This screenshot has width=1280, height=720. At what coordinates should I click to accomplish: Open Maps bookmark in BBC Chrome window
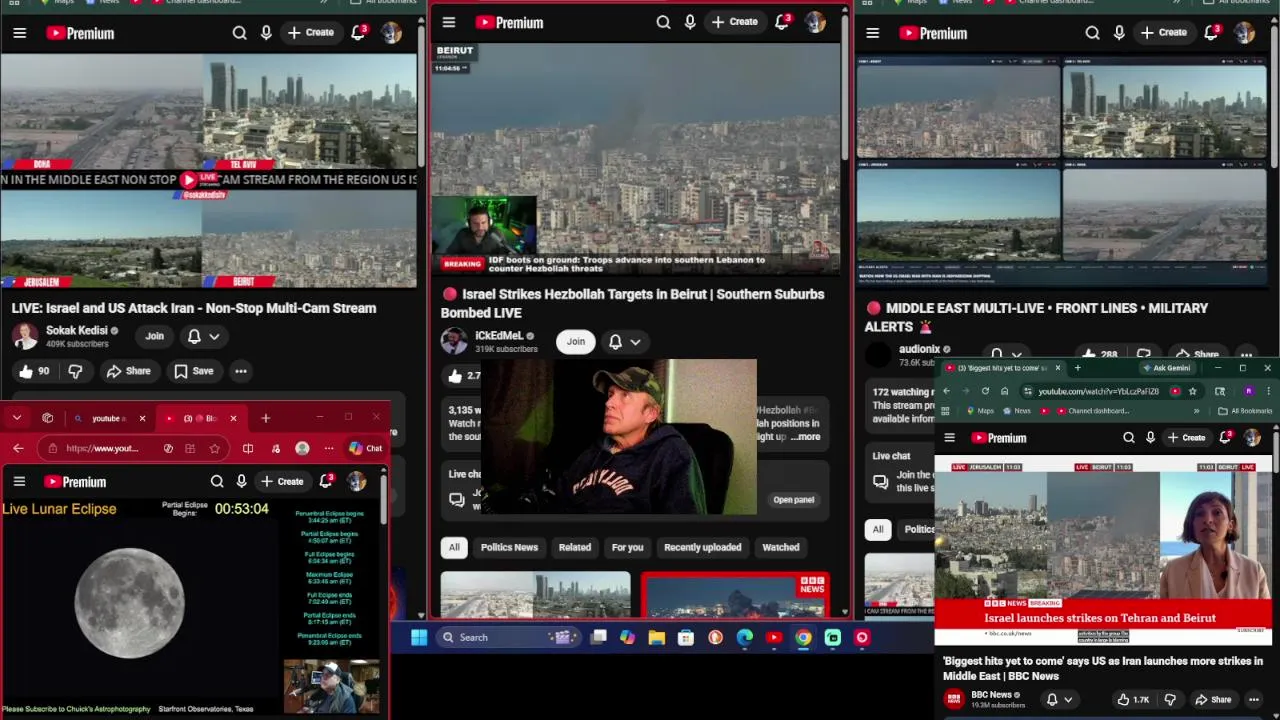[x=980, y=411]
